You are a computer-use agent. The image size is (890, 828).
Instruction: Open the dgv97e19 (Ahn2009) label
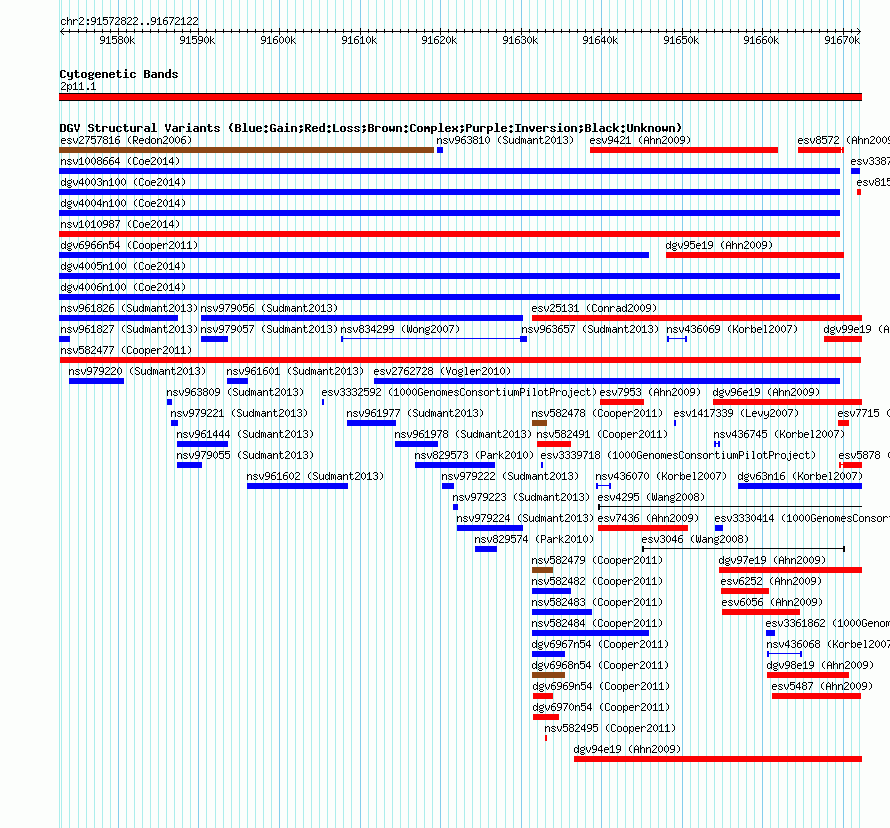coord(773,560)
